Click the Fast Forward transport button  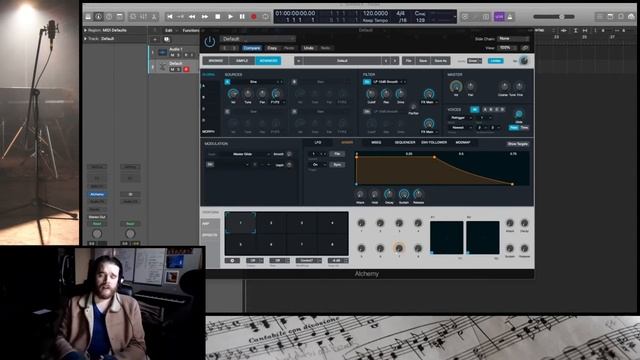205,17
